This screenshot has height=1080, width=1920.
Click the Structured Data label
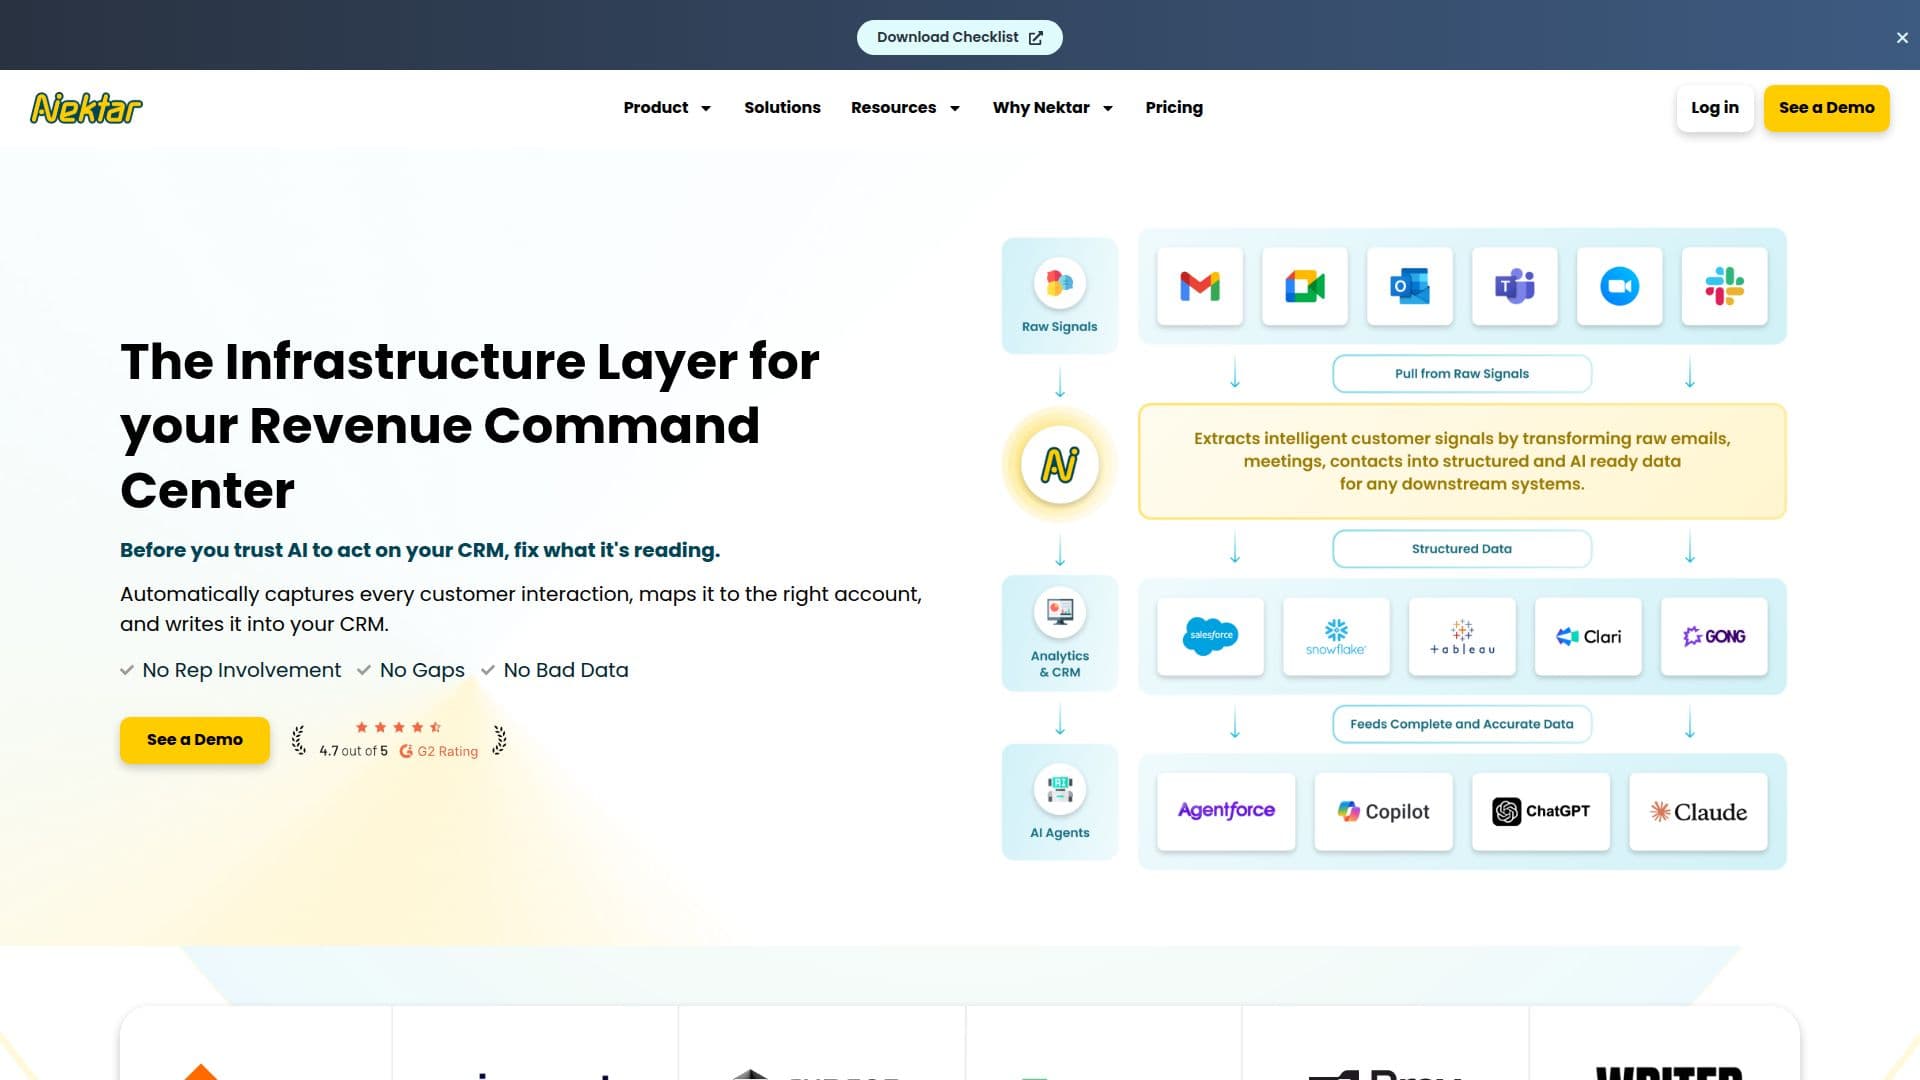(1462, 549)
